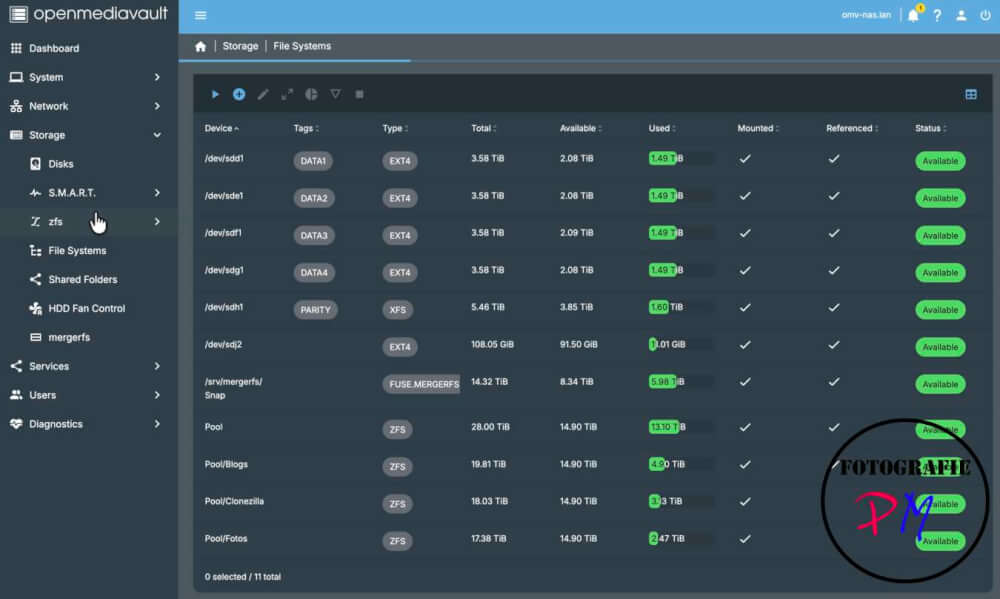Click the Mounted checkmark for Pool/Fotos
The height and width of the screenshot is (599, 1000).
pos(745,539)
